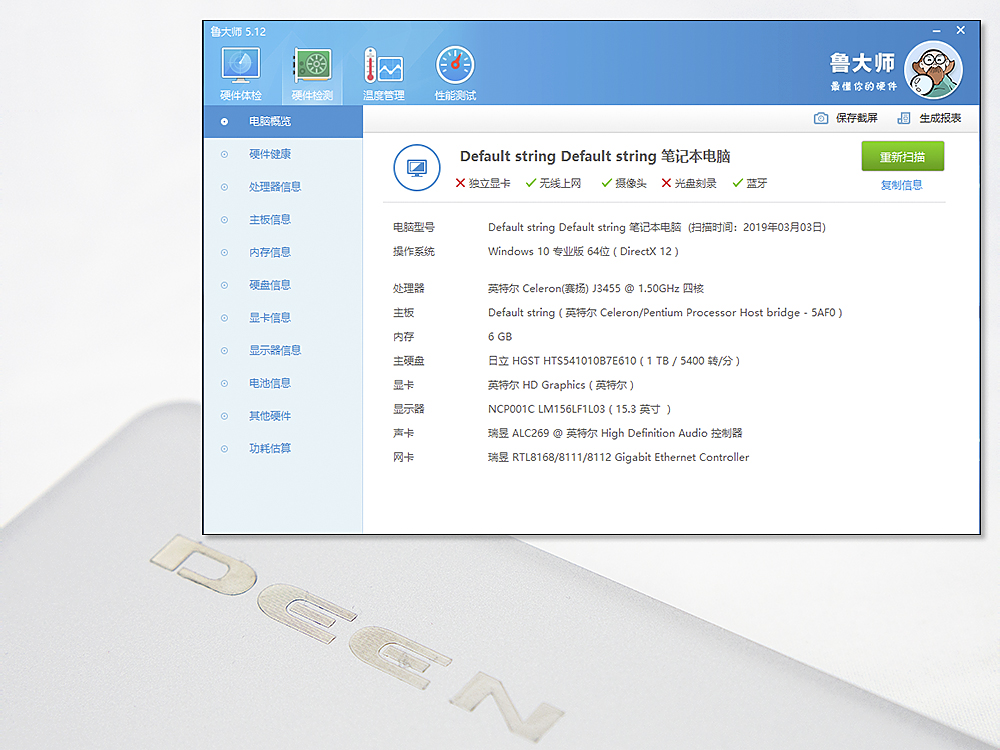Click the 蓝牙 green check status
Viewport: 1000px width, 750px height.
coord(750,183)
